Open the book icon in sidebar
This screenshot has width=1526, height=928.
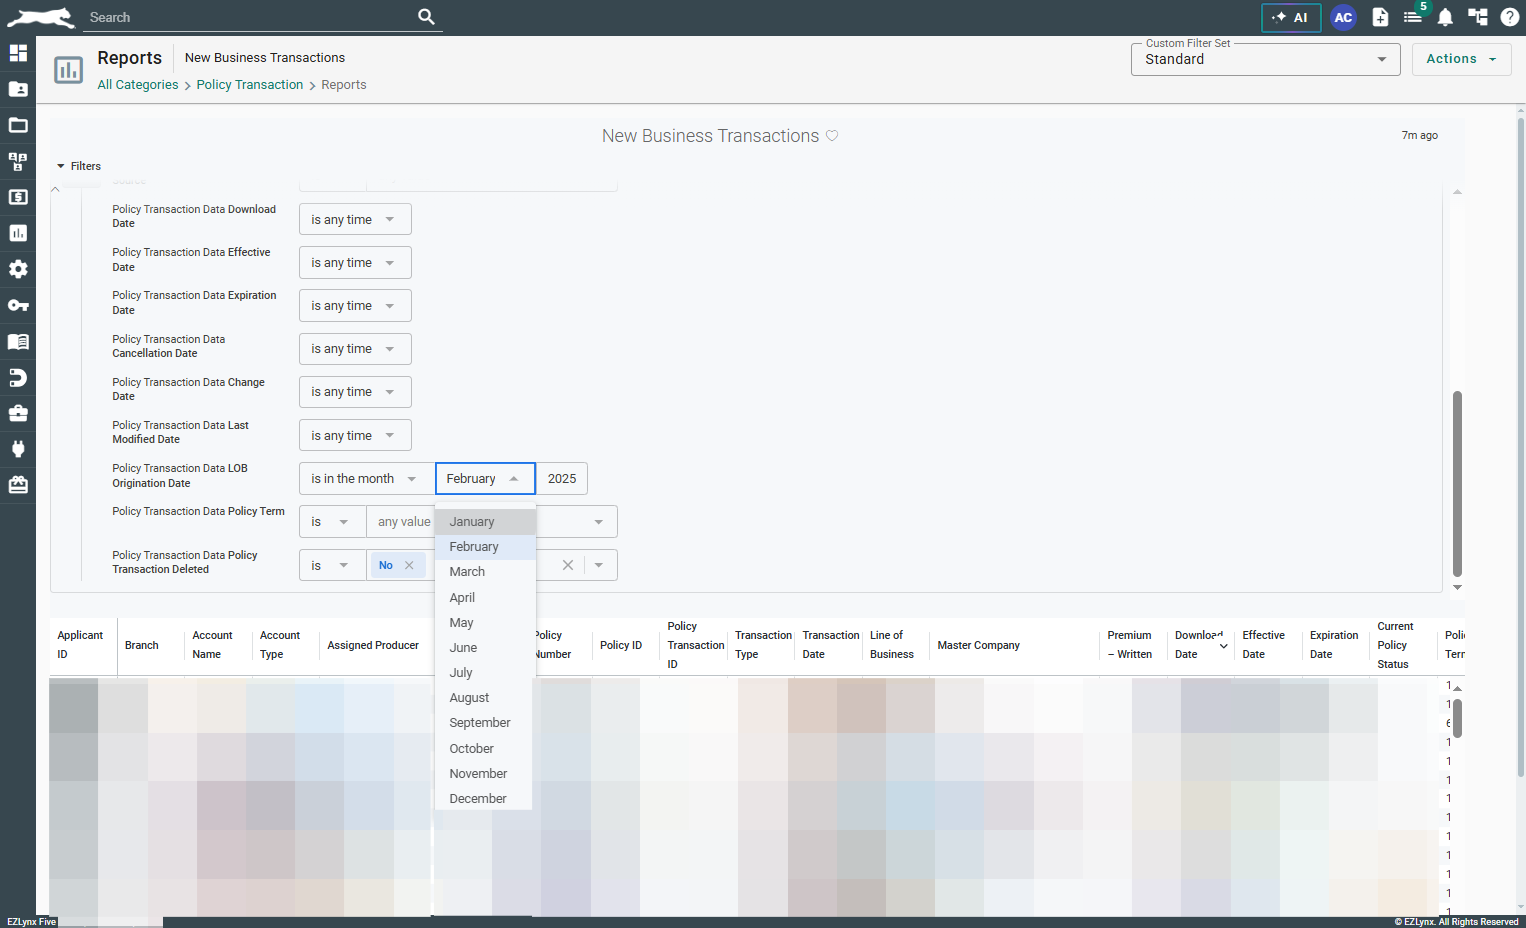pyautogui.click(x=18, y=341)
